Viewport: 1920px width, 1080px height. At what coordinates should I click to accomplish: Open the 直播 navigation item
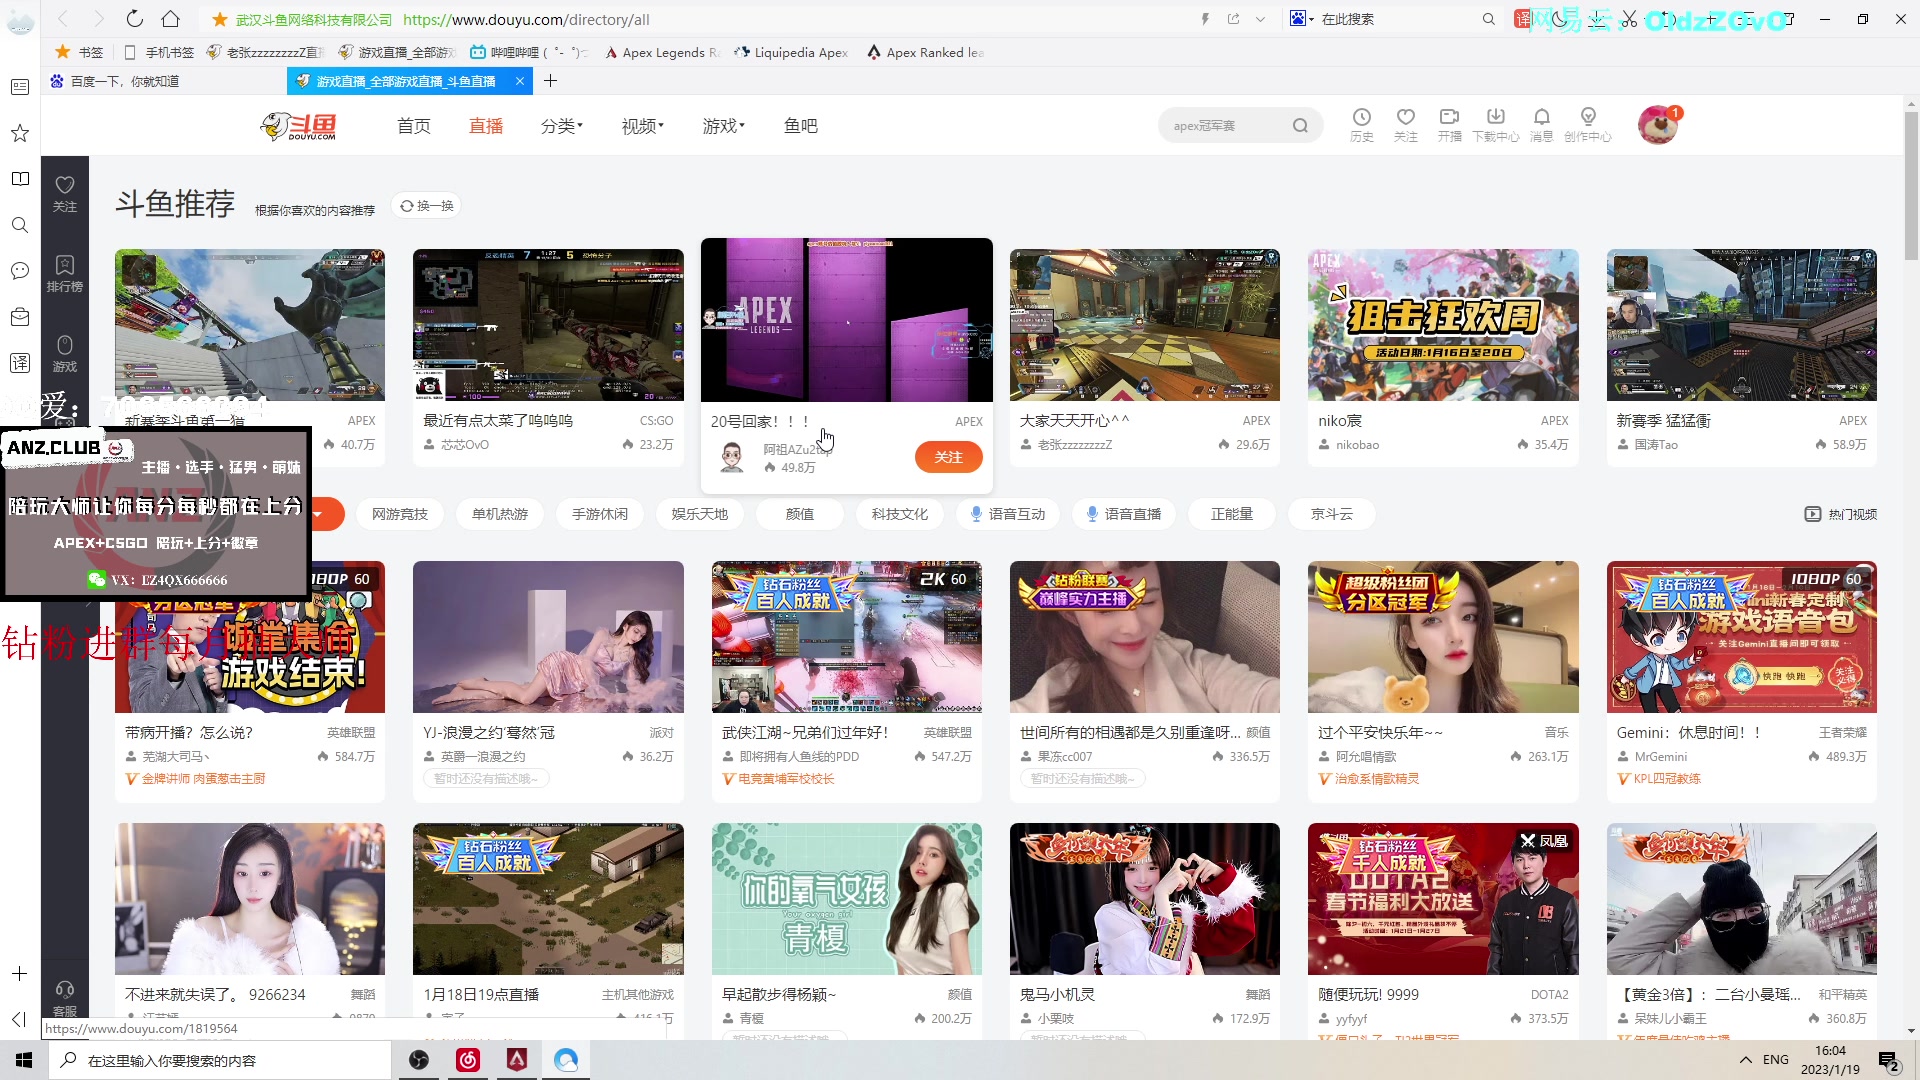click(x=486, y=126)
